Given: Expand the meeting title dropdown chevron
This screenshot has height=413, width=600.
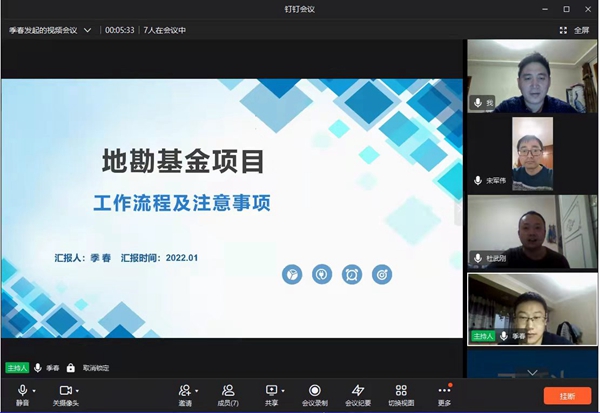Looking at the screenshot, I should 88,30.
